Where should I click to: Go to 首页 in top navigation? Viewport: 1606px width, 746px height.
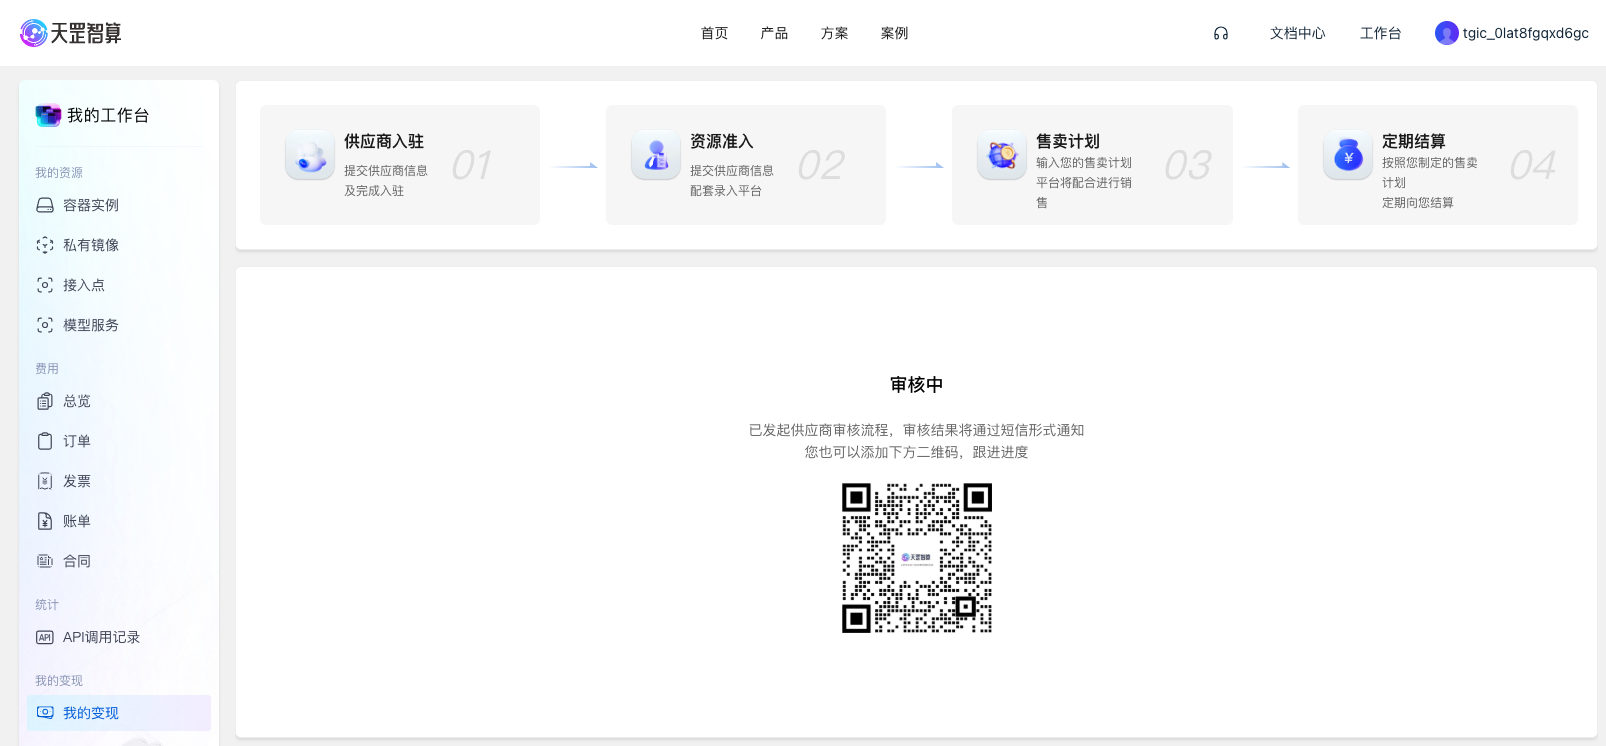(x=714, y=33)
